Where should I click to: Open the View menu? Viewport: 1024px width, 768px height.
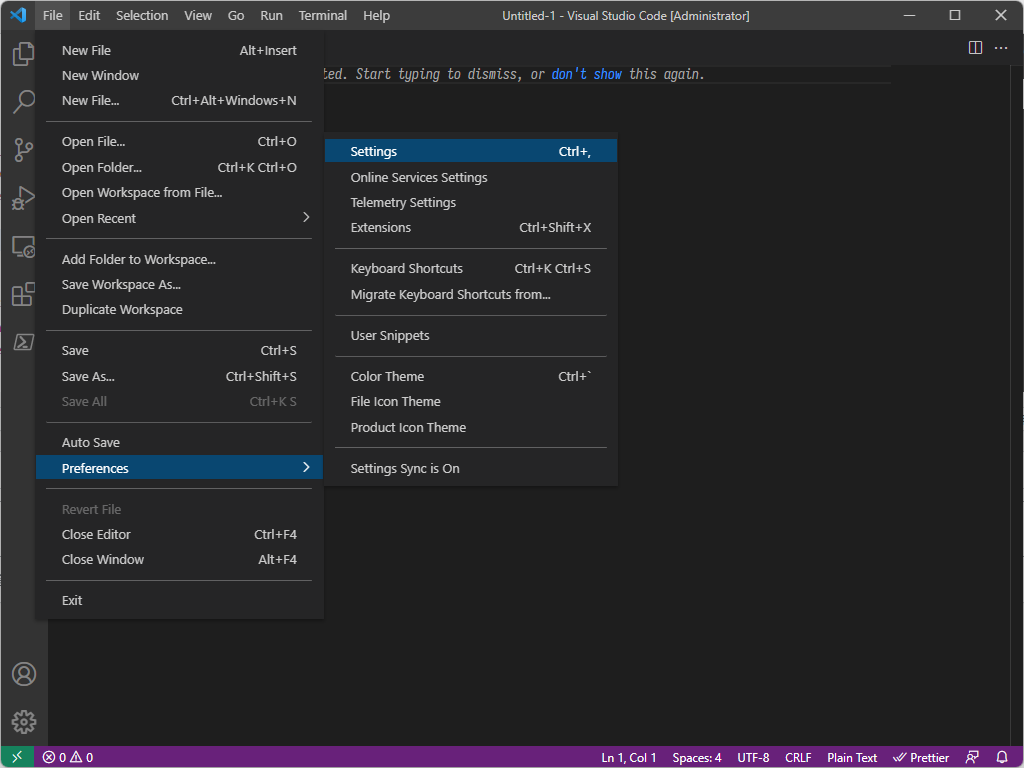point(197,15)
